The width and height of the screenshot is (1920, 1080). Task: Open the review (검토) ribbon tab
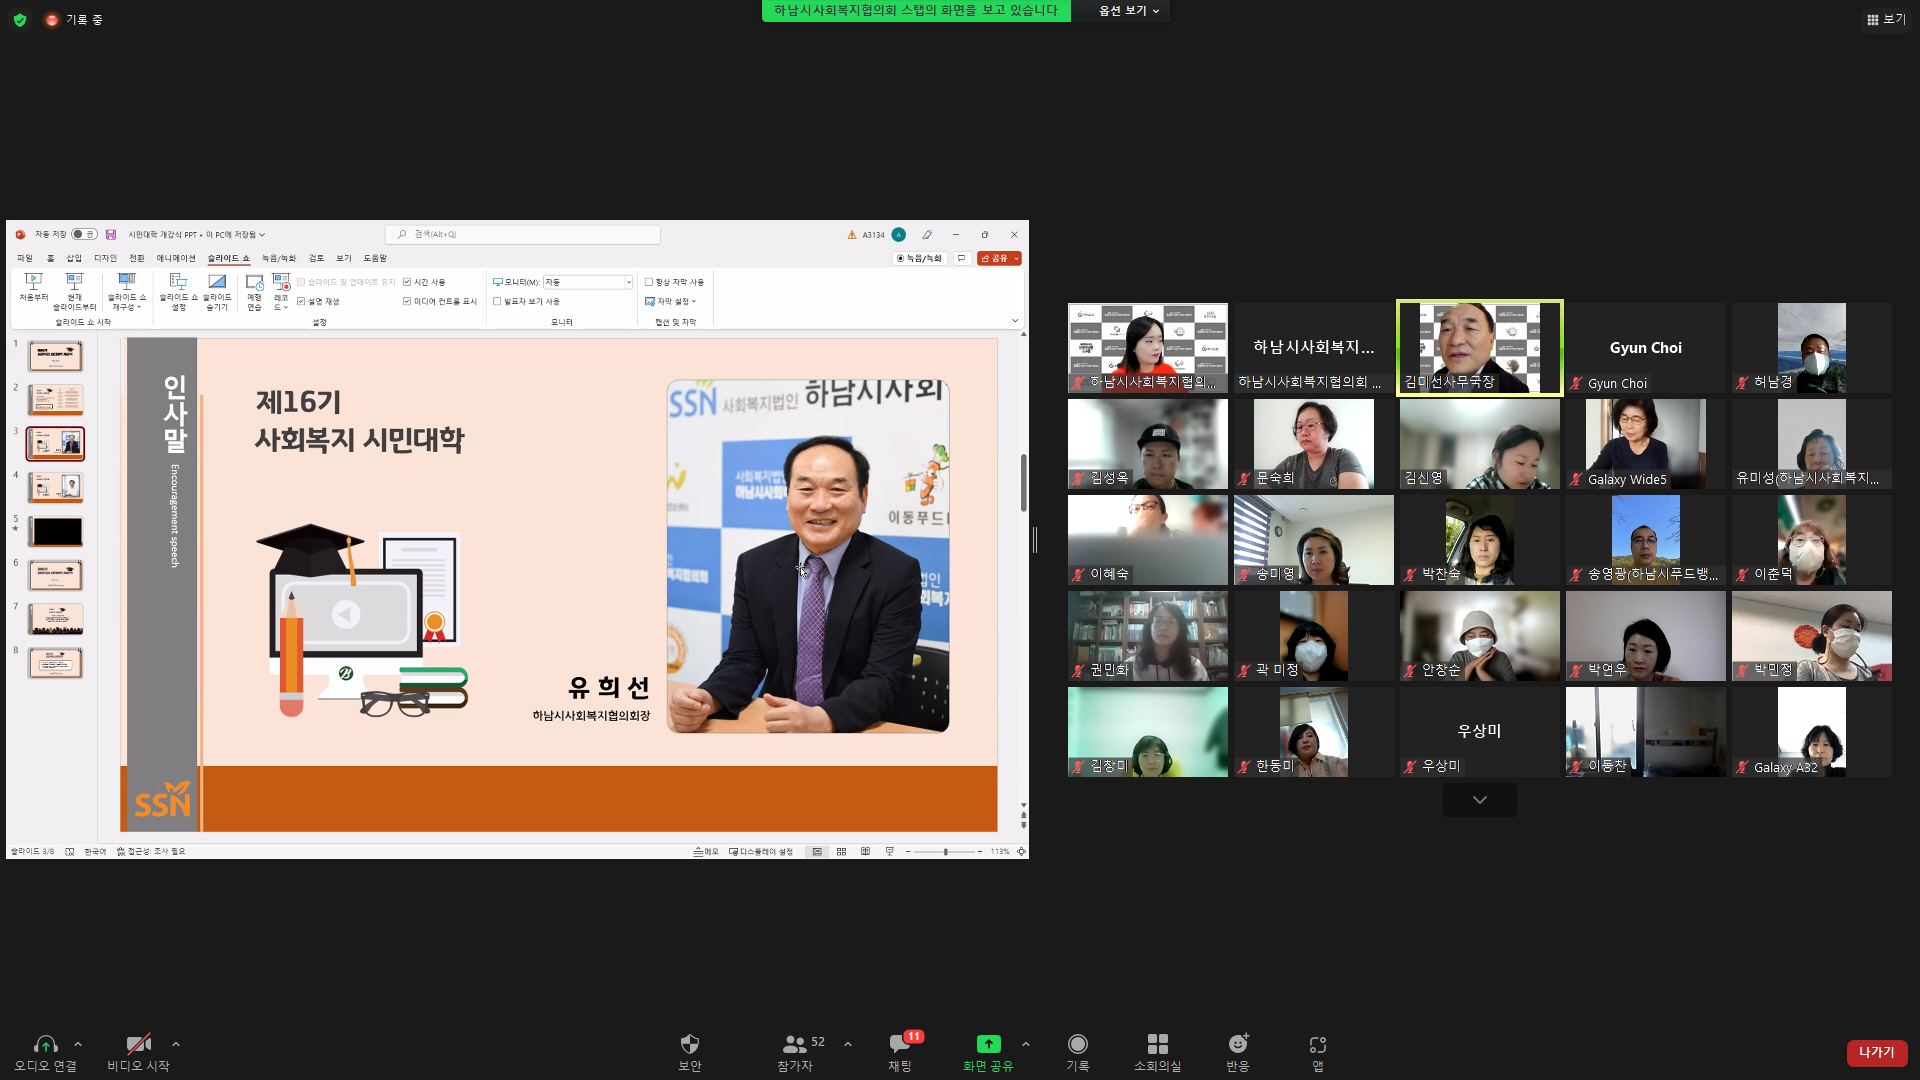(316, 258)
